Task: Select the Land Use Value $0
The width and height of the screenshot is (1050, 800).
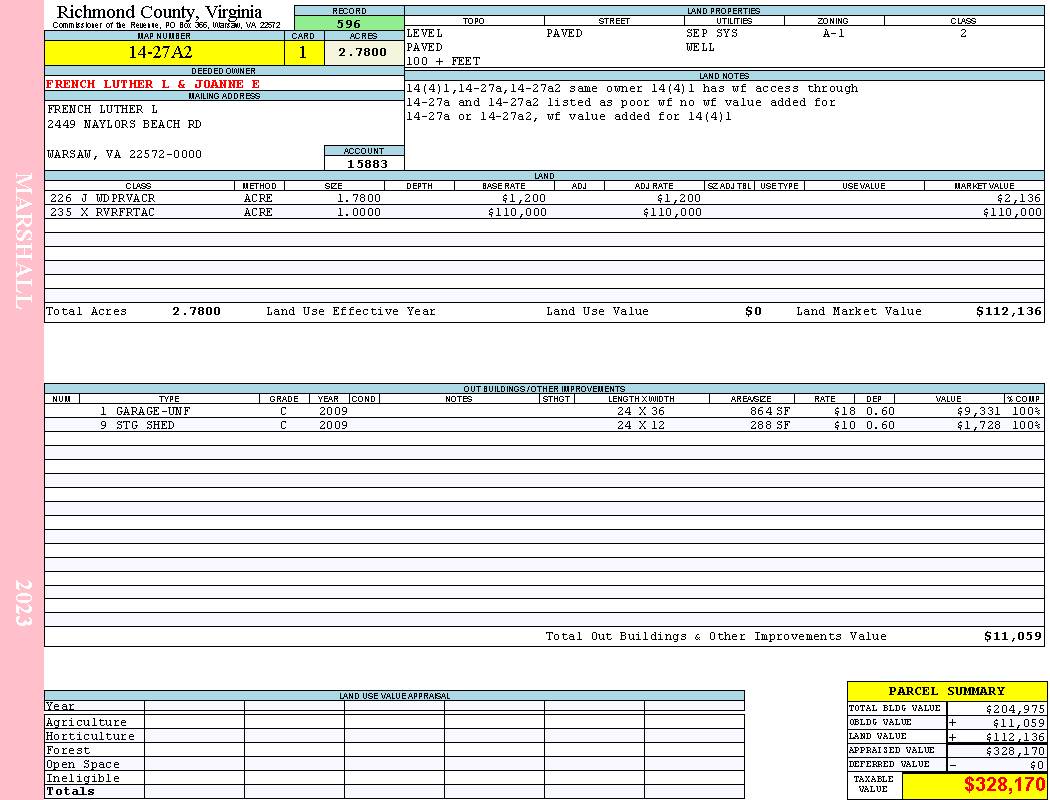Action: pyautogui.click(x=753, y=311)
